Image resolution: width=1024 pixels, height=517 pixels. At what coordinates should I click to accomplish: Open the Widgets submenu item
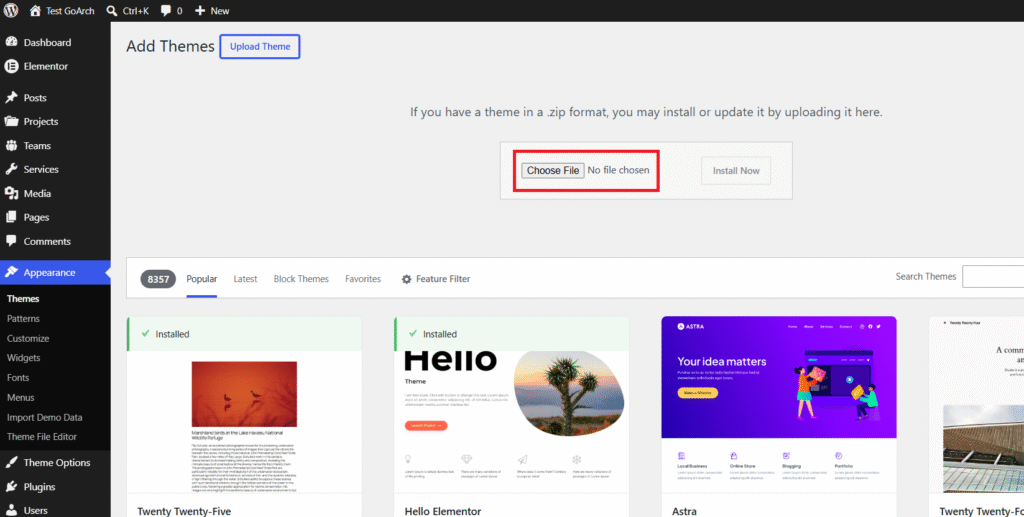click(x=24, y=358)
